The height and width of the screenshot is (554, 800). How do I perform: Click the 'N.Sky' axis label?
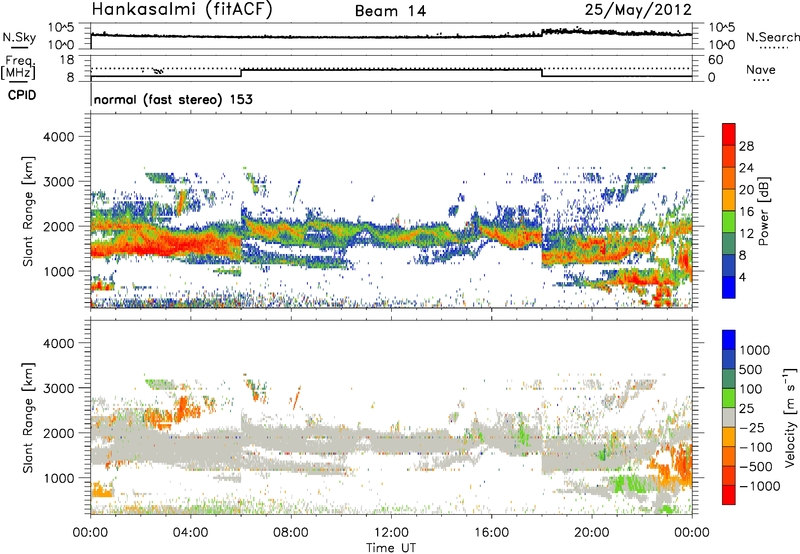point(19,37)
